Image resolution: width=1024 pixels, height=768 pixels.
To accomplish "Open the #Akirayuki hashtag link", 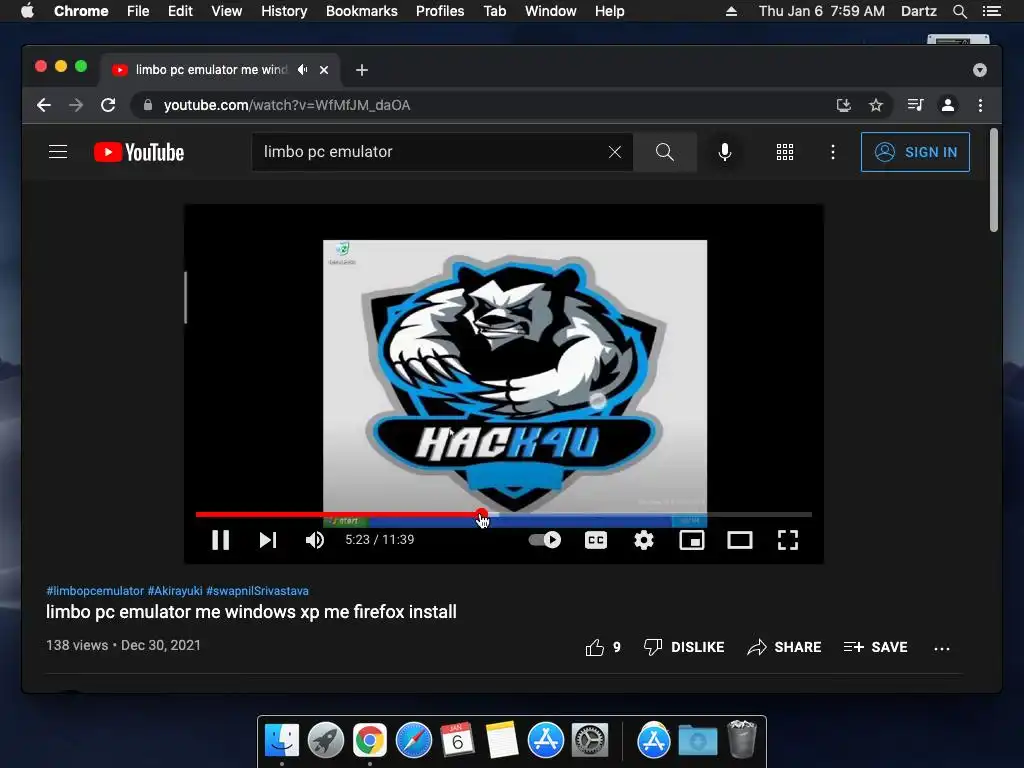I will click(175, 591).
